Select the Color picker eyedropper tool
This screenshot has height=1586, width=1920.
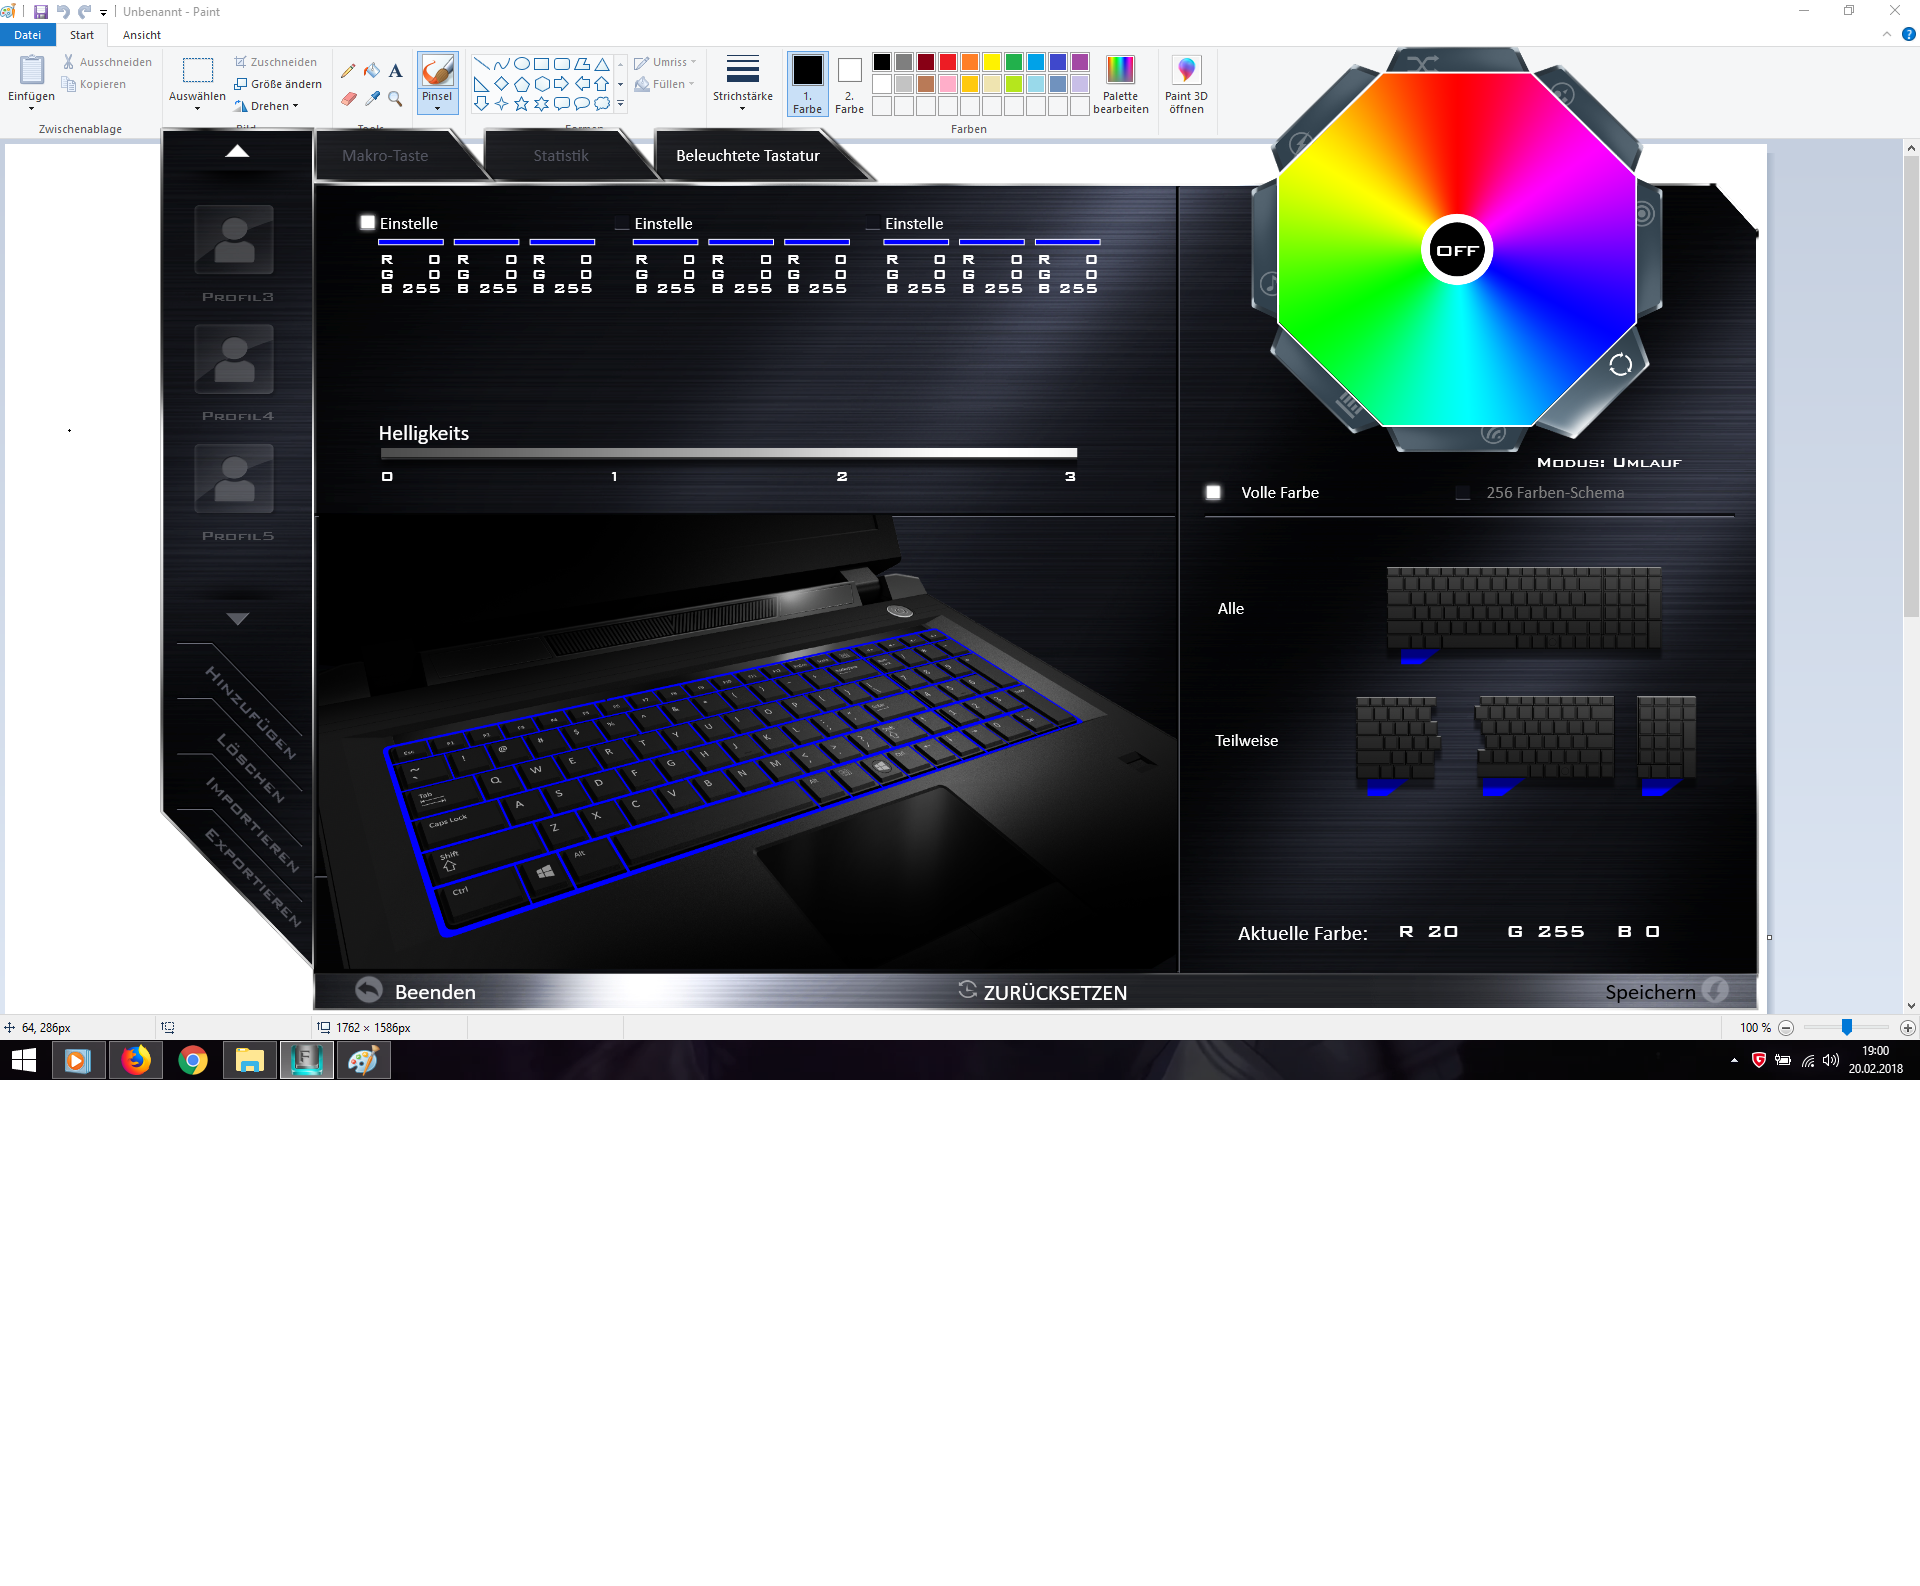pyautogui.click(x=372, y=99)
